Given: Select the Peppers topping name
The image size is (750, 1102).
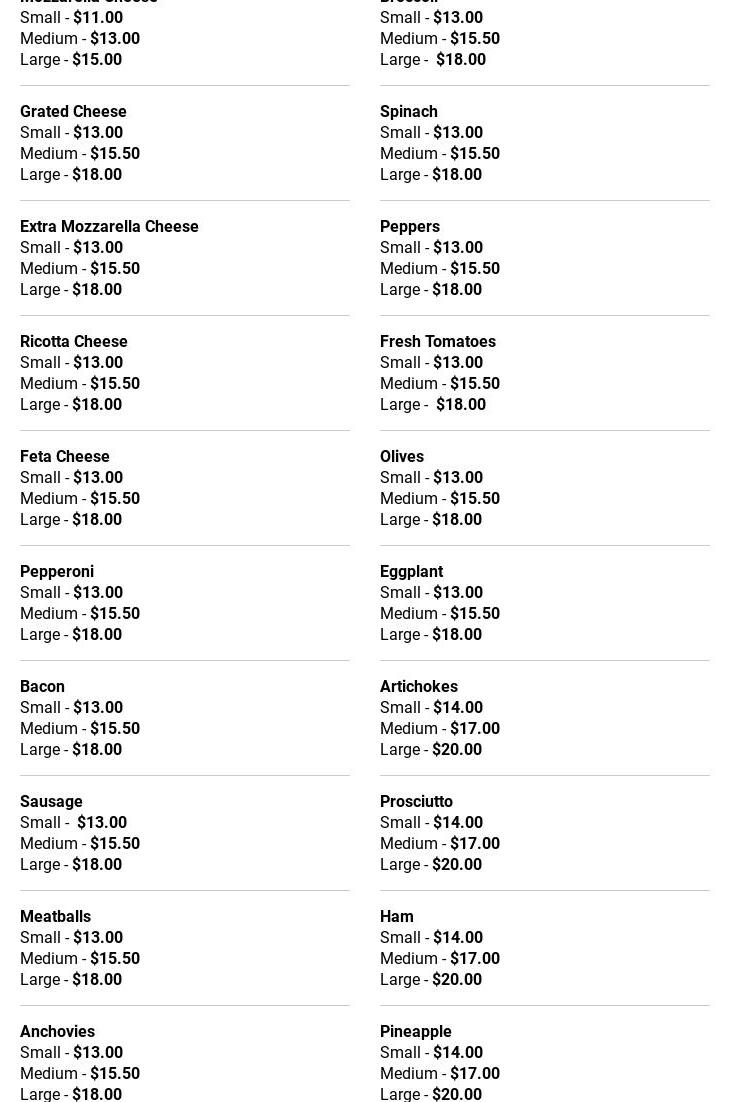Looking at the screenshot, I should (x=409, y=226).
